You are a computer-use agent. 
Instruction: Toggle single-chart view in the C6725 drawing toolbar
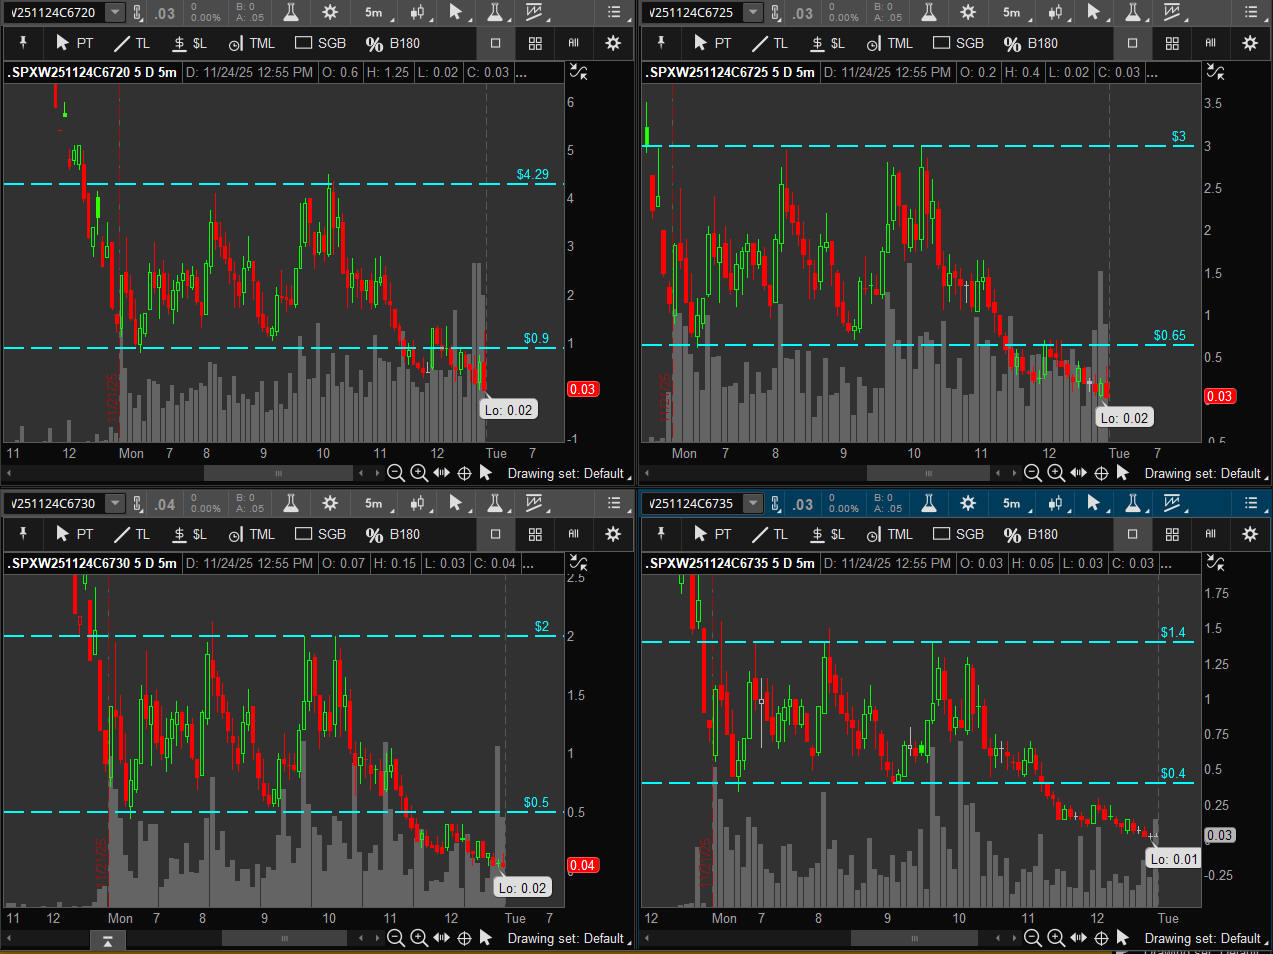pos(1132,43)
